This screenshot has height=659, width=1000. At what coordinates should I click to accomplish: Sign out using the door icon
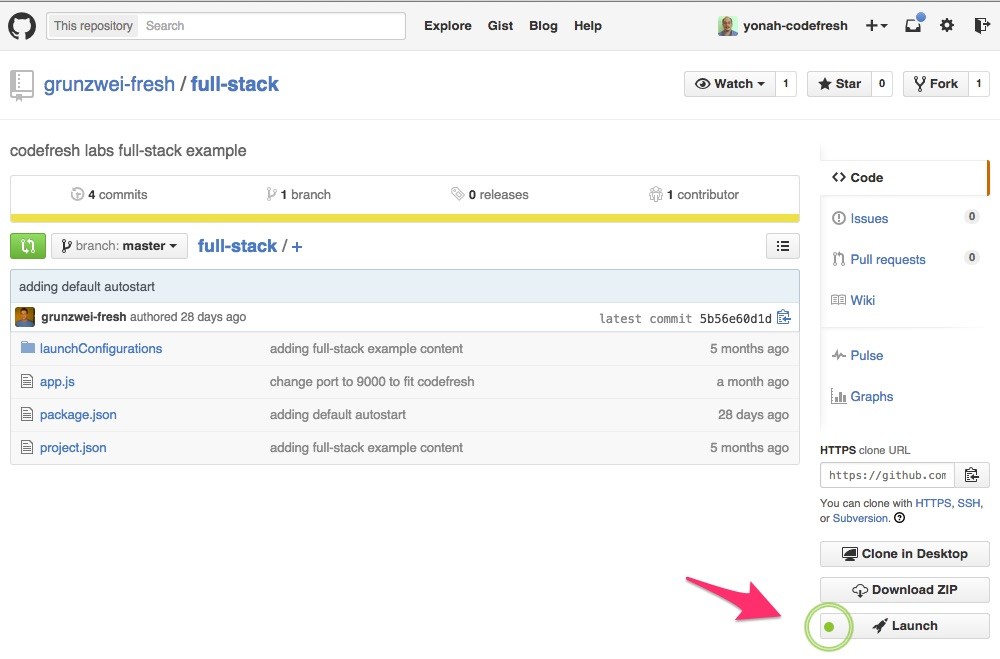coord(981,25)
